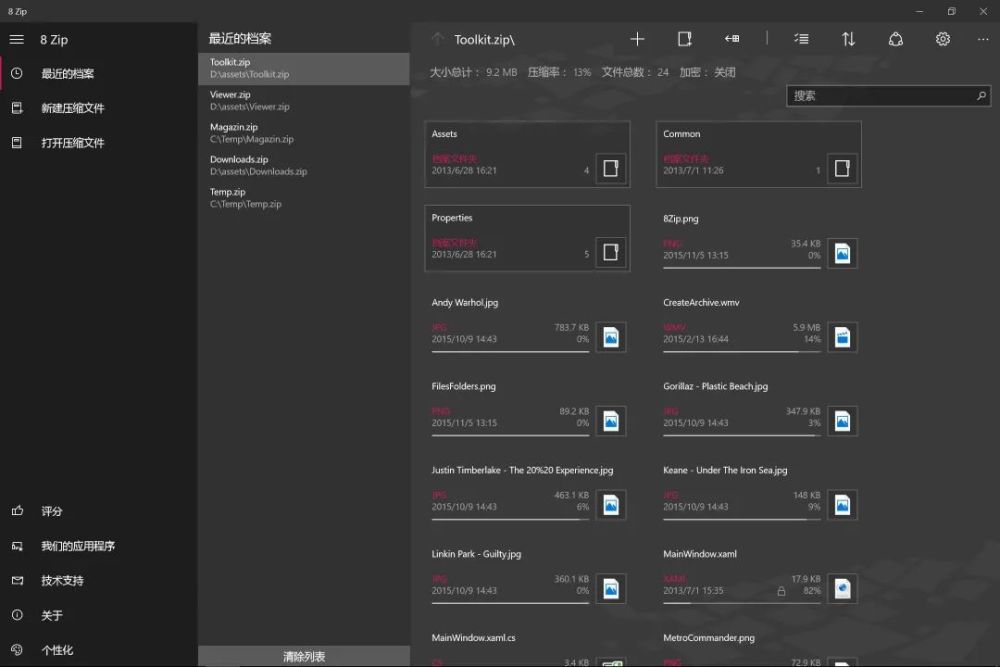This screenshot has width=1000, height=667.
Task: Click the extract archive toolbar icon
Action: pyautogui.click(x=684, y=40)
